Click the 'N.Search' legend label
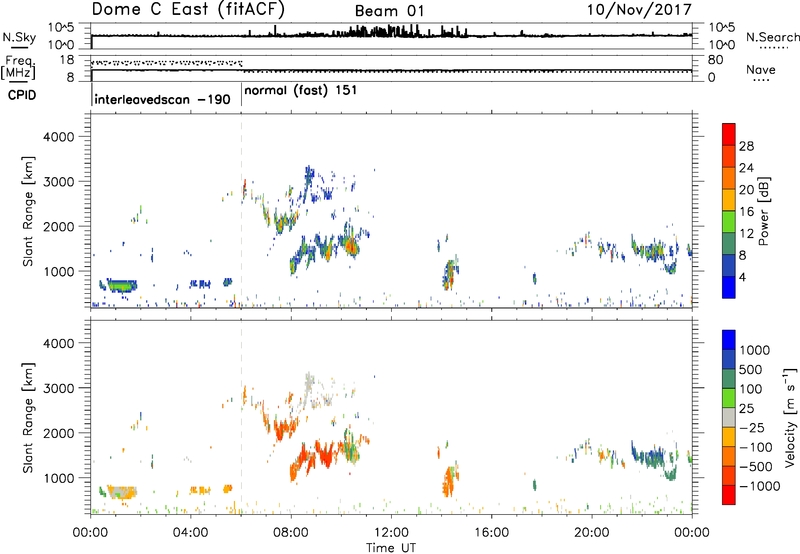 [x=773, y=37]
